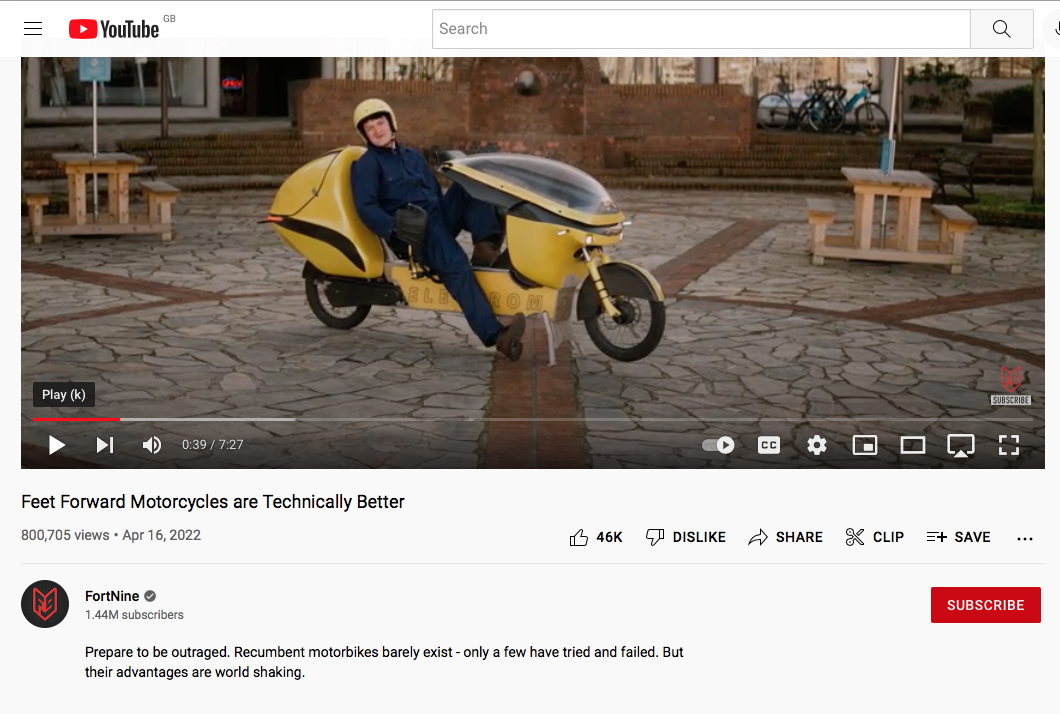Screen dimensions: 1060x714
Task: Save the video to a playlist
Action: coord(958,537)
